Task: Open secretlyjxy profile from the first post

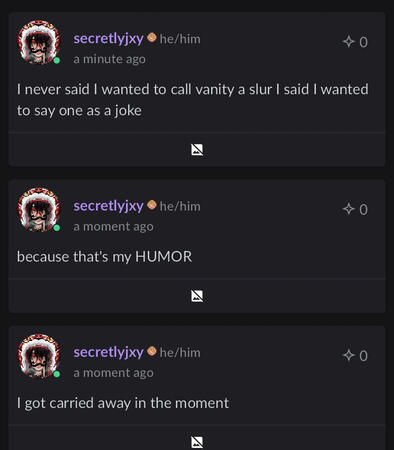Action: coord(109,39)
